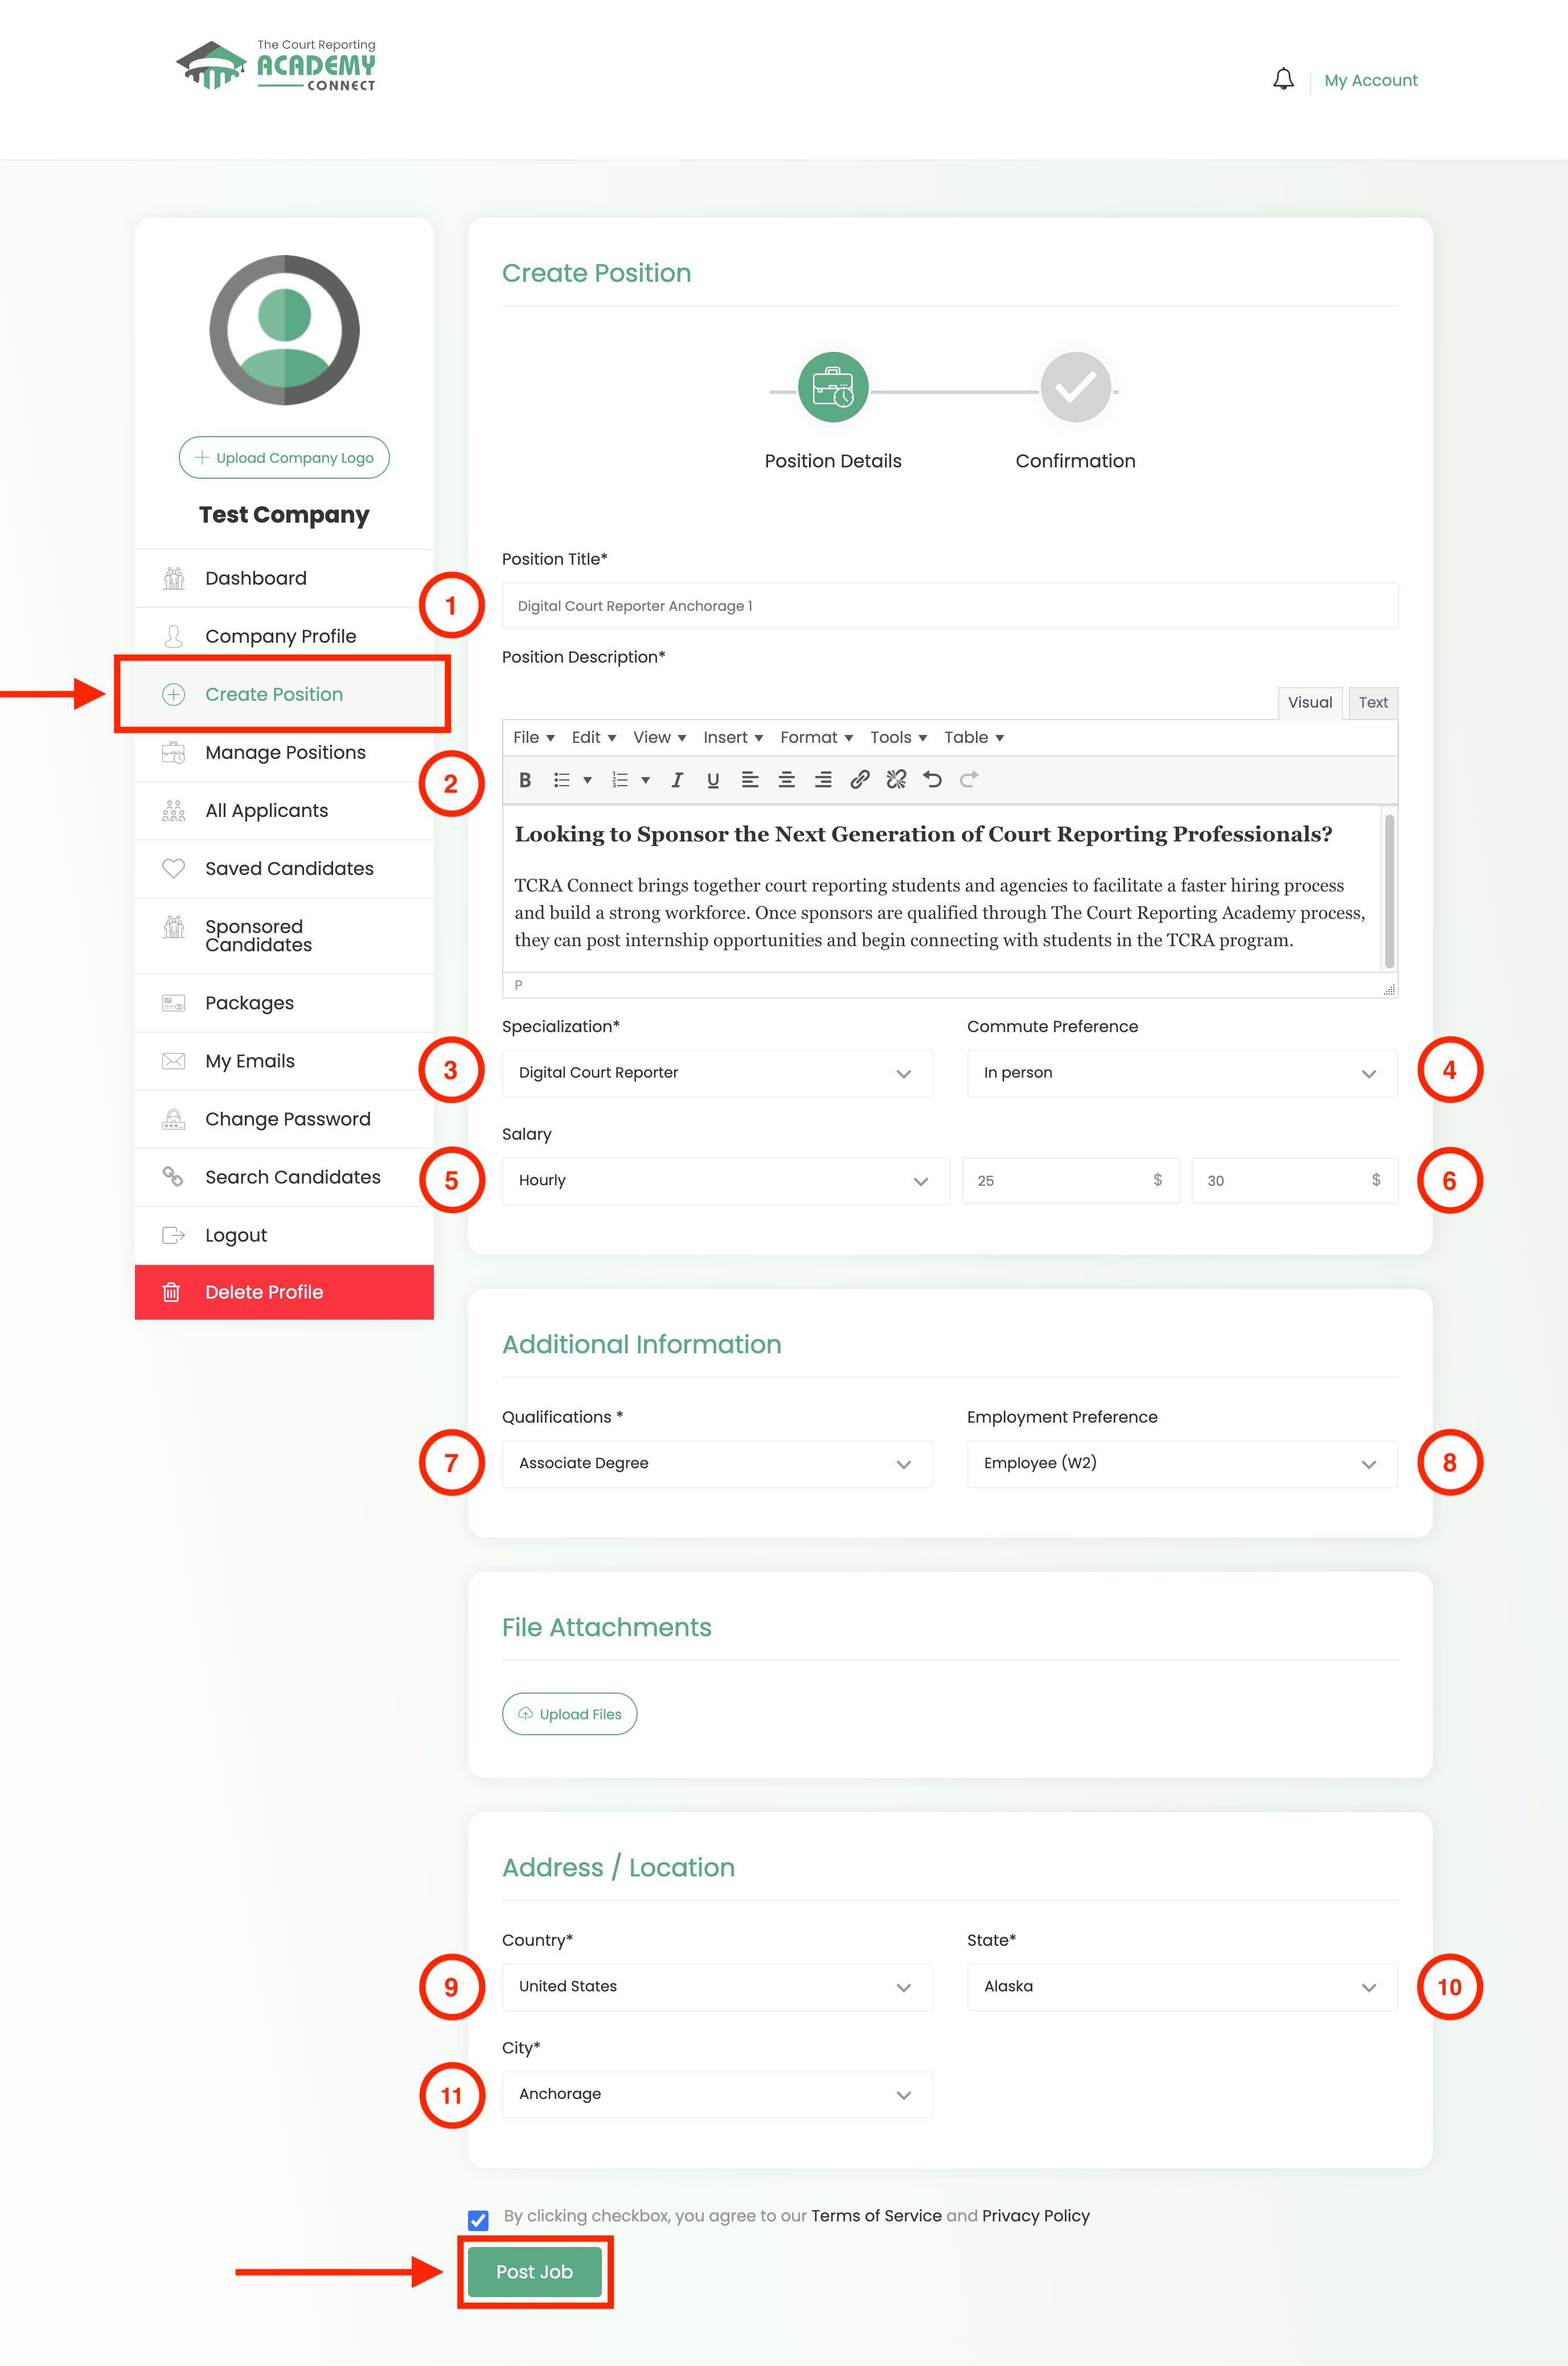This screenshot has height=2366, width=1568.
Task: Center align text in the description editor
Action: point(787,780)
